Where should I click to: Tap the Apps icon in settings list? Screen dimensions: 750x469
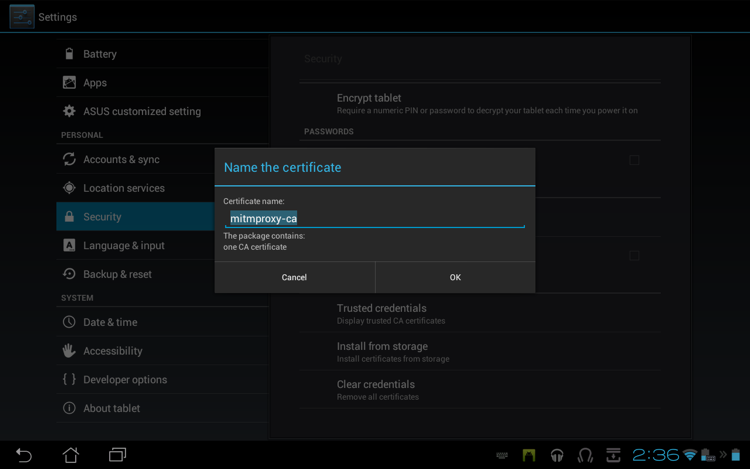pos(69,83)
